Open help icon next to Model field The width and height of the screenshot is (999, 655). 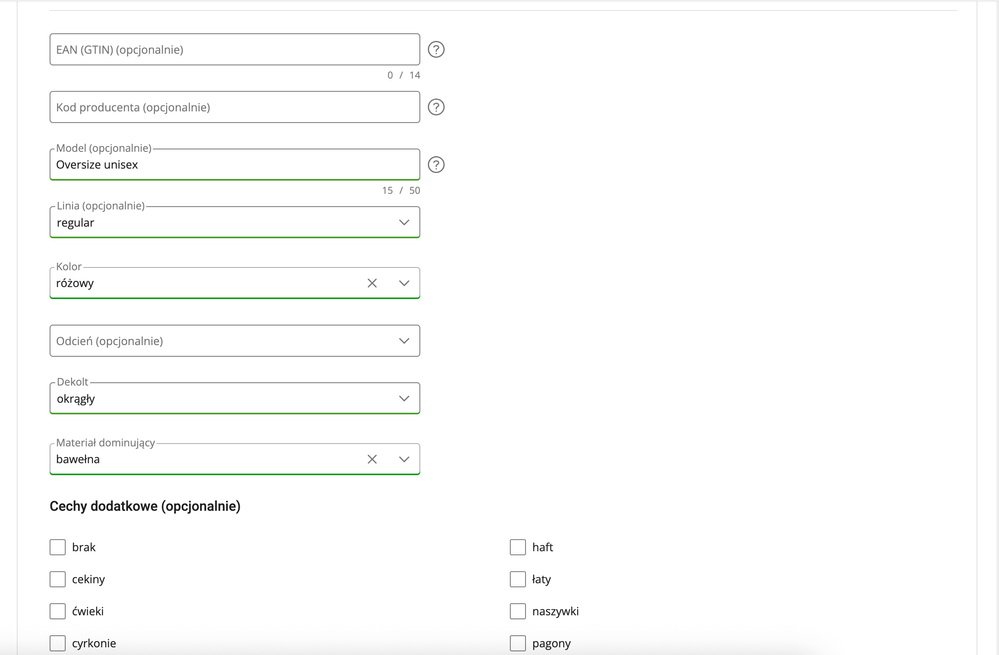click(x=436, y=165)
